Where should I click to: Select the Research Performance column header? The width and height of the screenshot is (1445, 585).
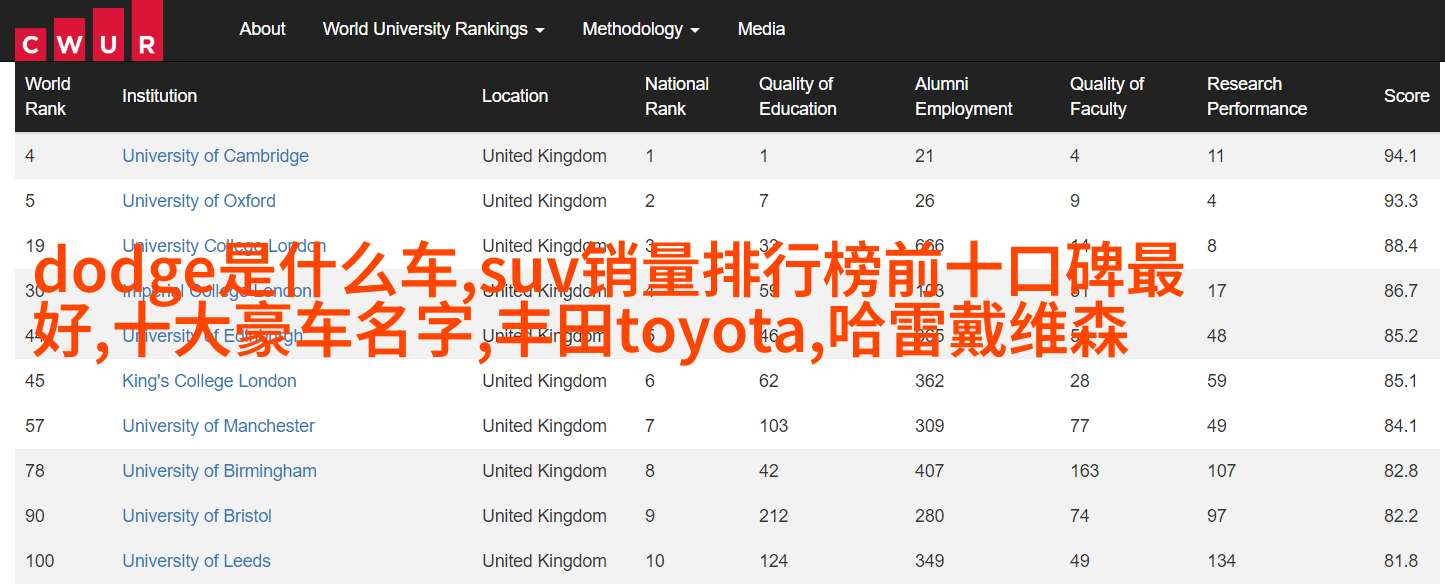coord(1257,96)
